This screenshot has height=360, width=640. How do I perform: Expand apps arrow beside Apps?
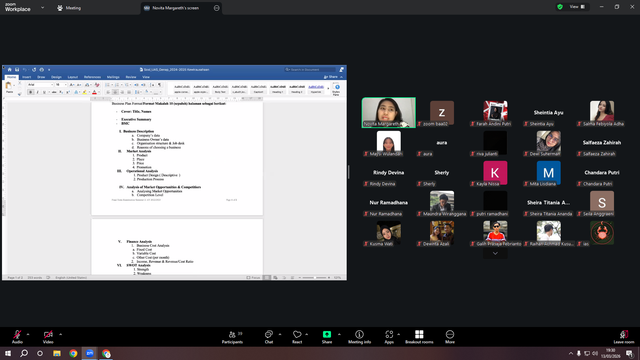[398, 334]
